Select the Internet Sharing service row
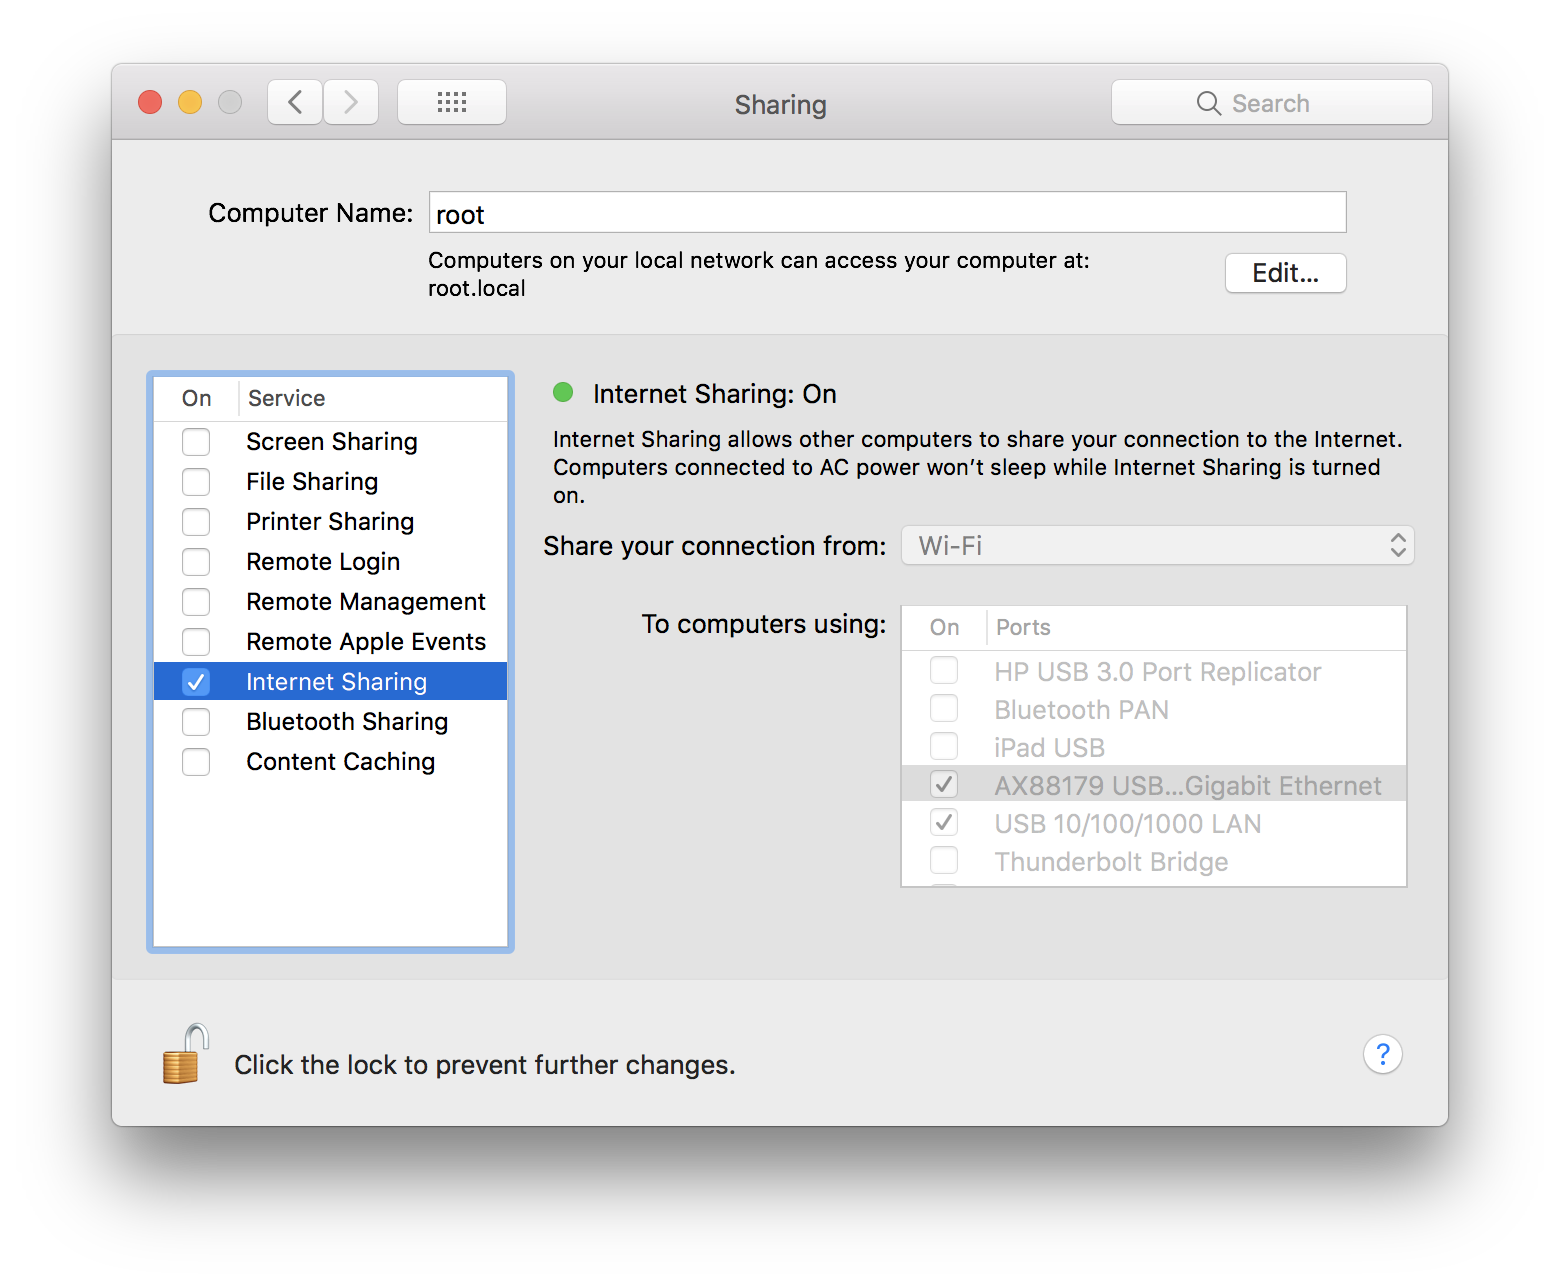The width and height of the screenshot is (1560, 1286). tap(331, 682)
